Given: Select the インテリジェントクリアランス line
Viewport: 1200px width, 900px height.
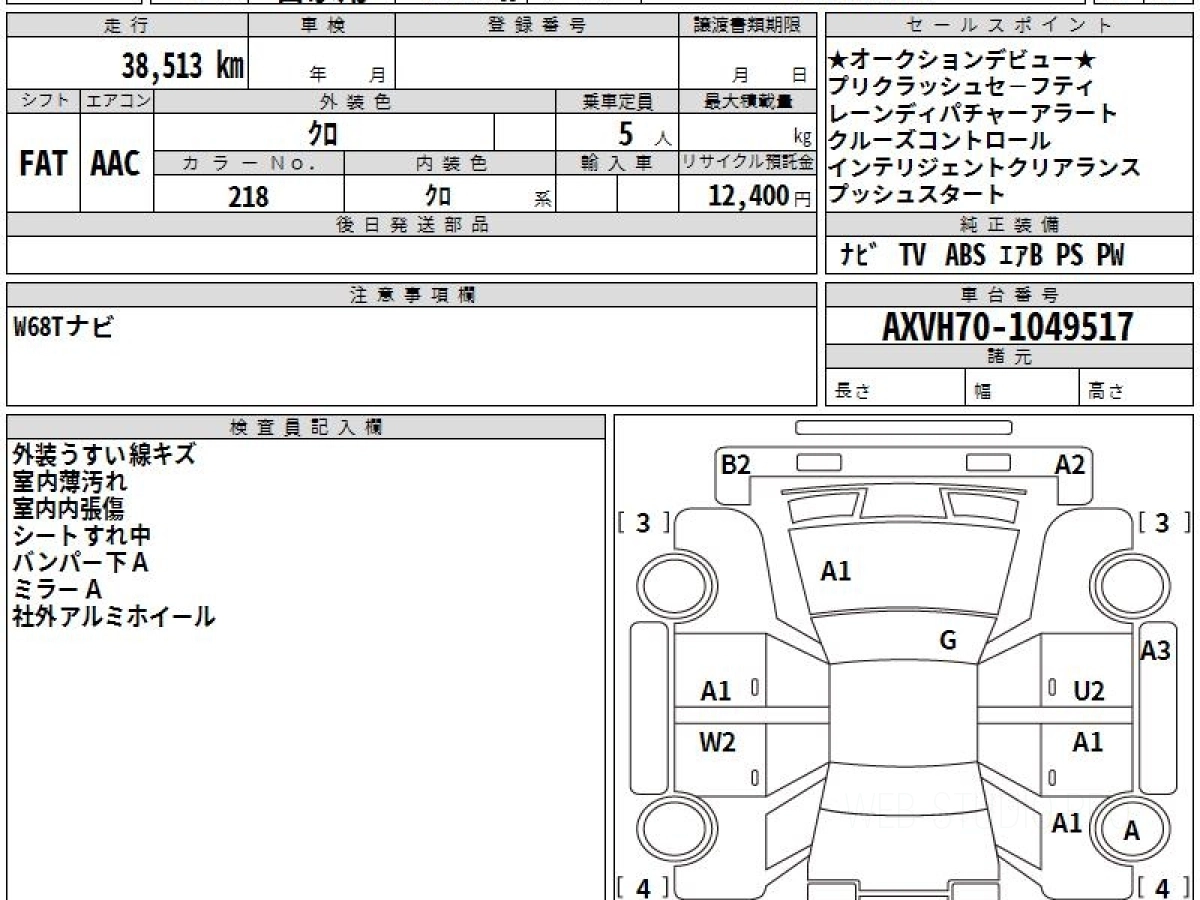Looking at the screenshot, I should (x=984, y=167).
